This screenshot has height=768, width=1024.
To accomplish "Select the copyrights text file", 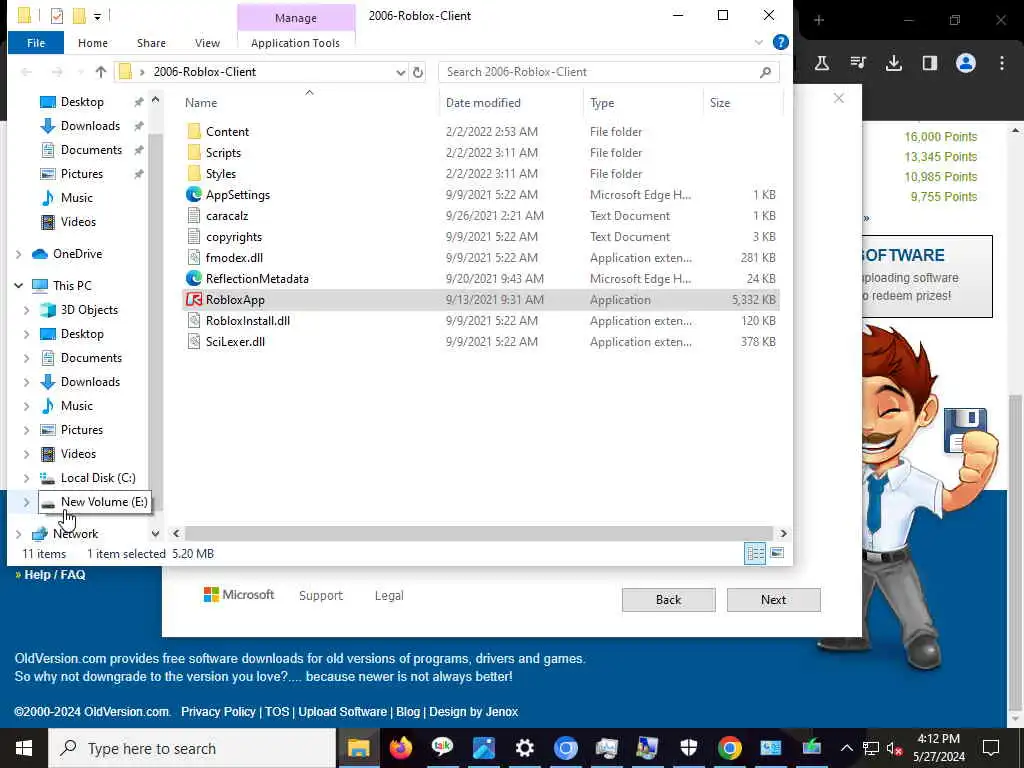I will point(234,237).
